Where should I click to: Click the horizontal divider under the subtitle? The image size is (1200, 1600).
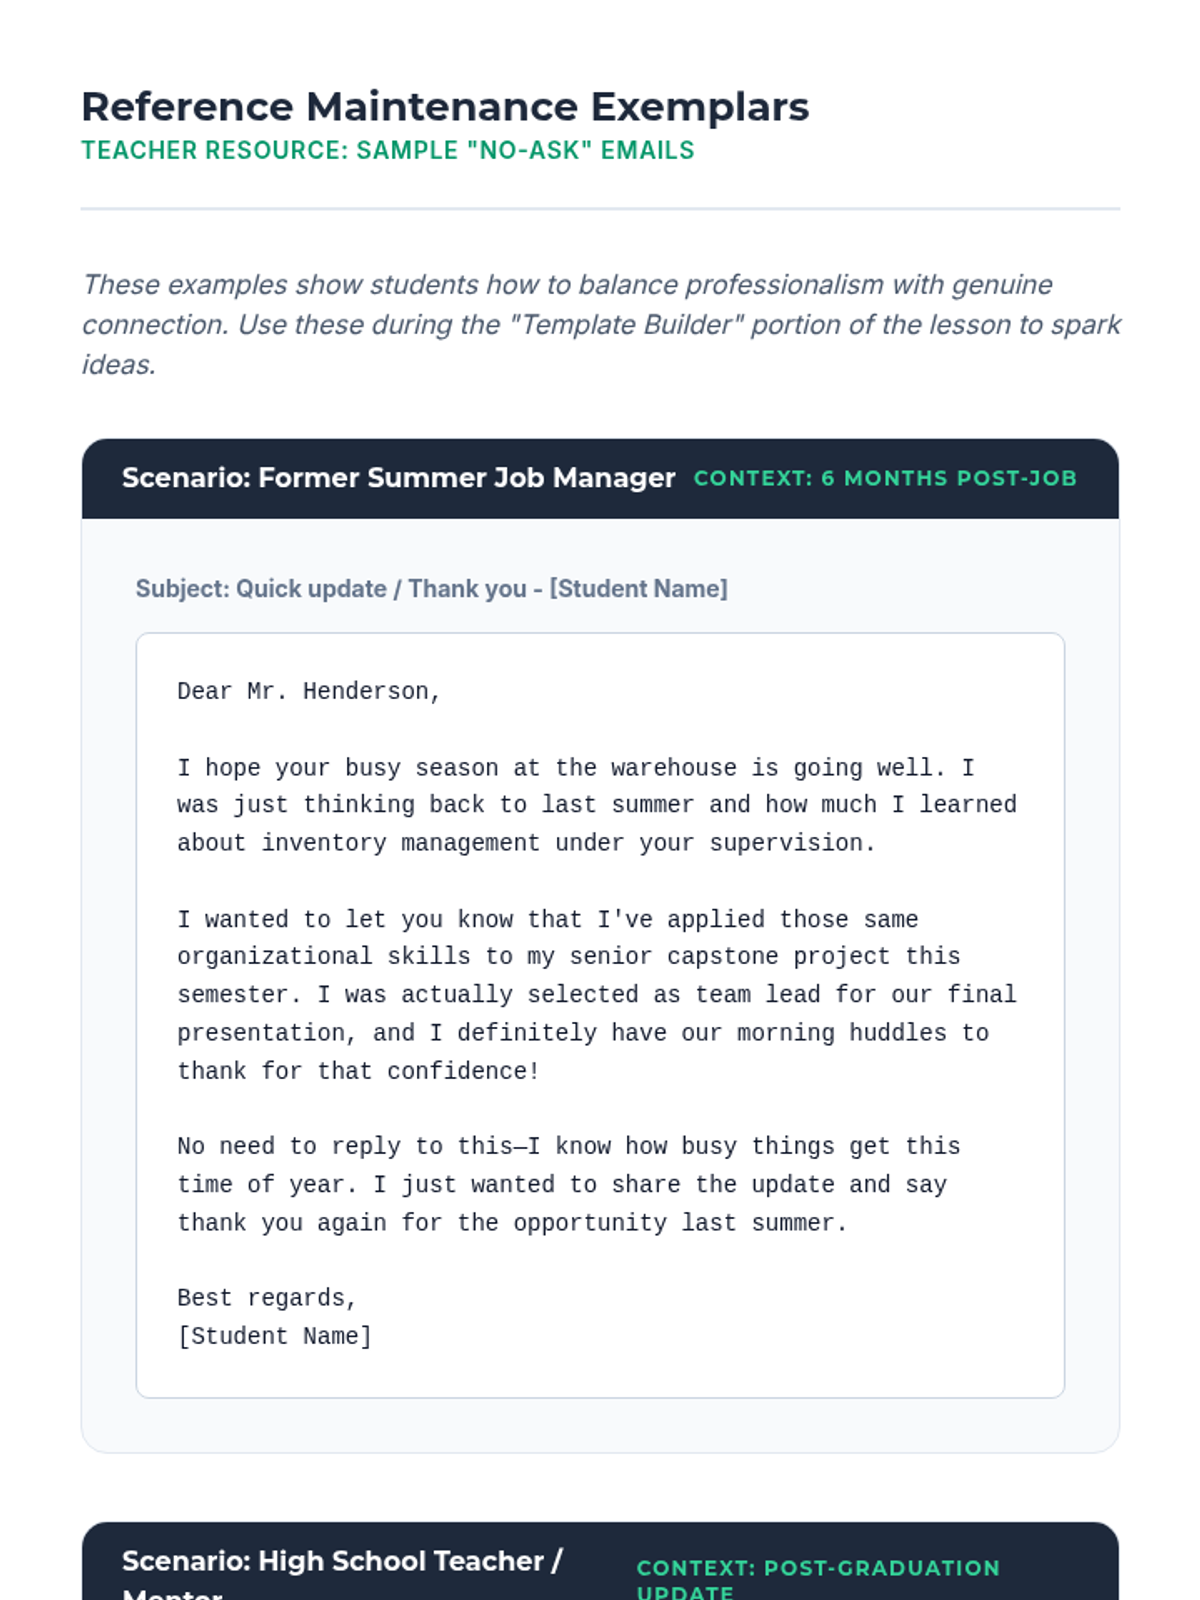pyautogui.click(x=600, y=209)
